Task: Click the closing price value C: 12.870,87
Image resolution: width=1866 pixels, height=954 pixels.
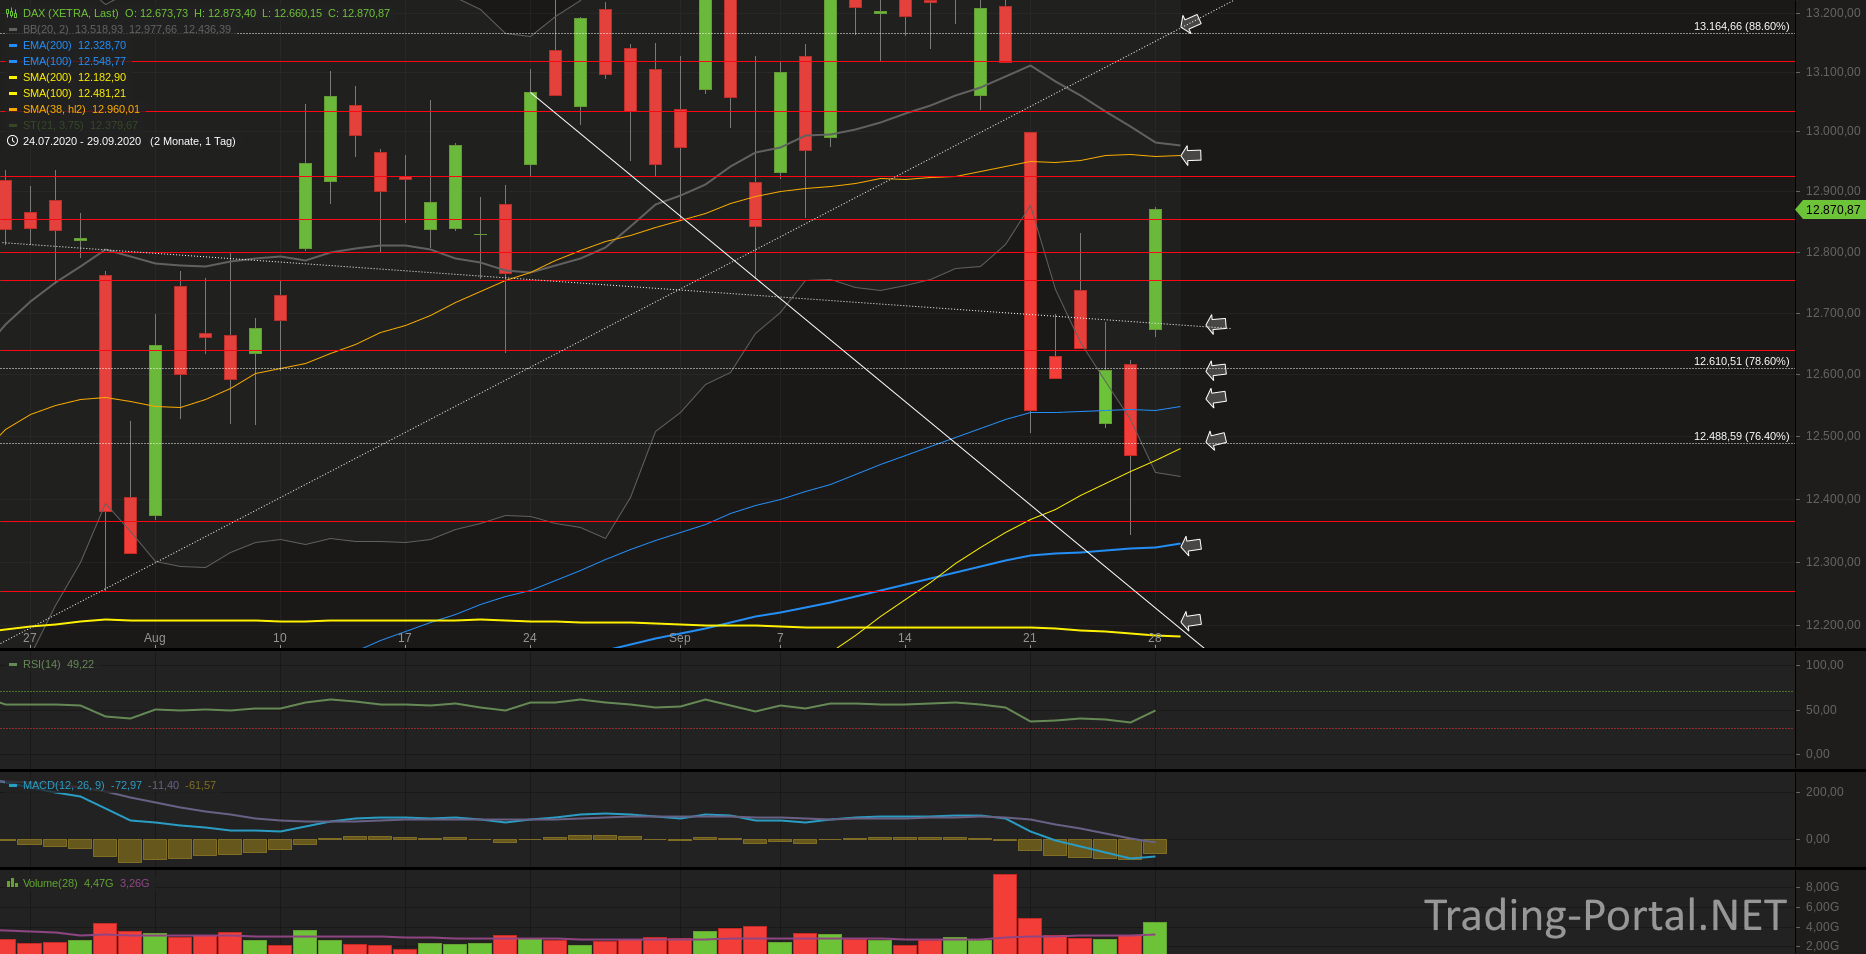Action: tap(359, 13)
